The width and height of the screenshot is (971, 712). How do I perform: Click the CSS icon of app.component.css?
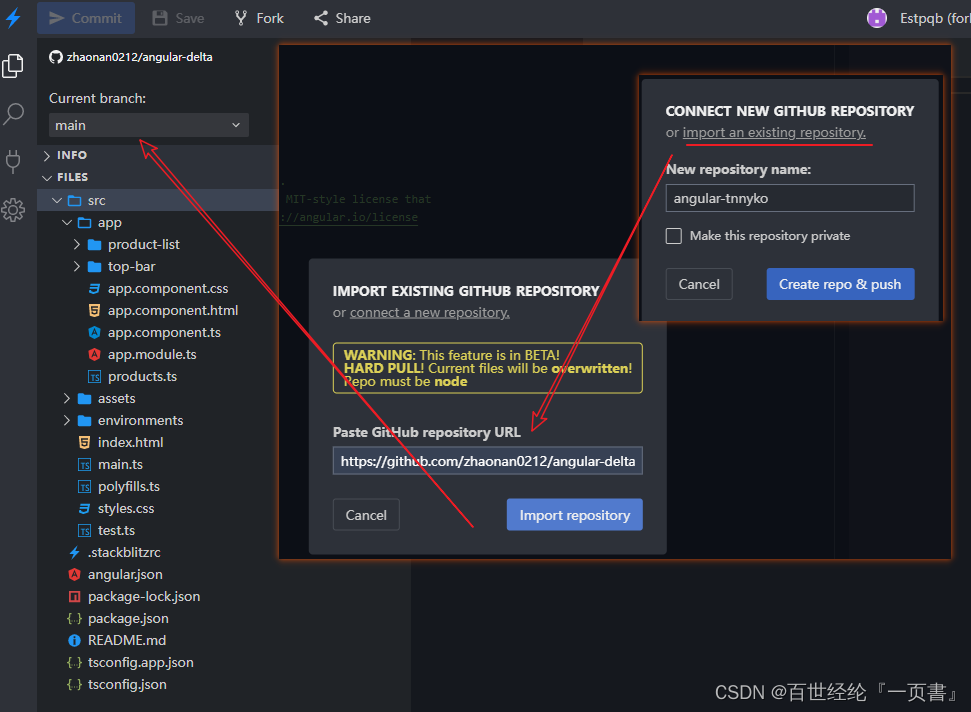click(94, 289)
